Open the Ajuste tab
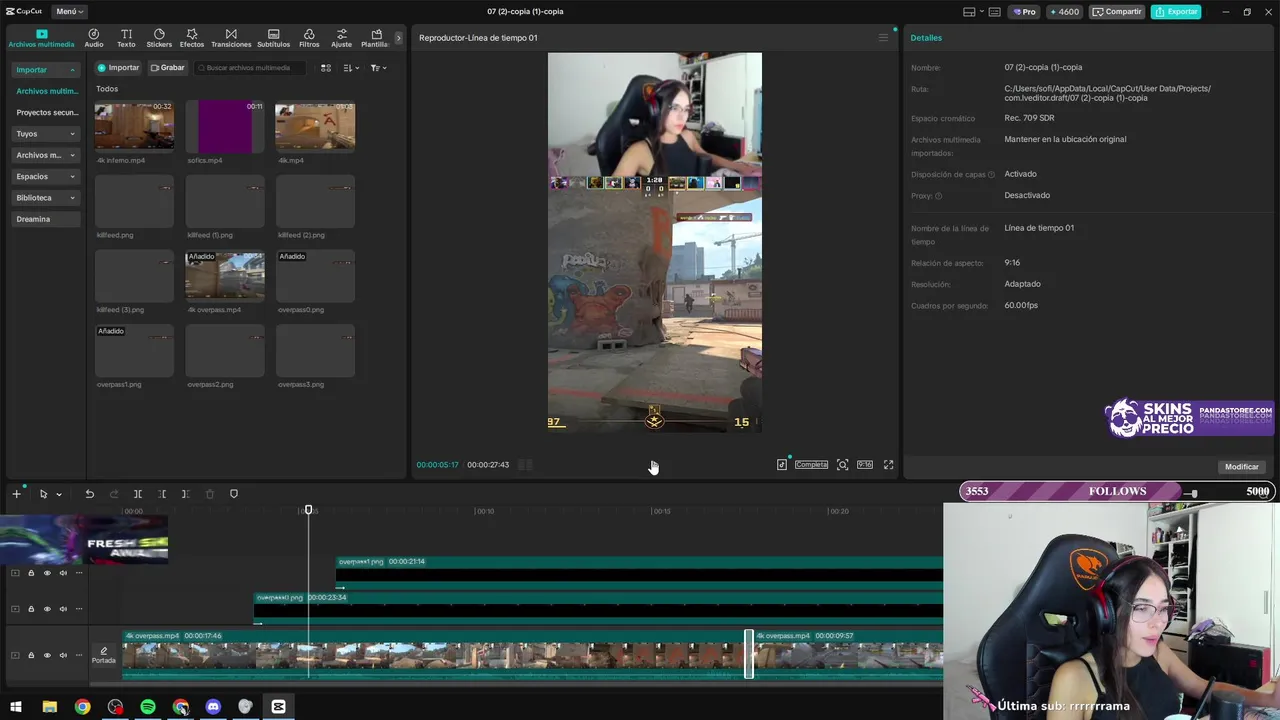The width and height of the screenshot is (1280, 720). 341,38
